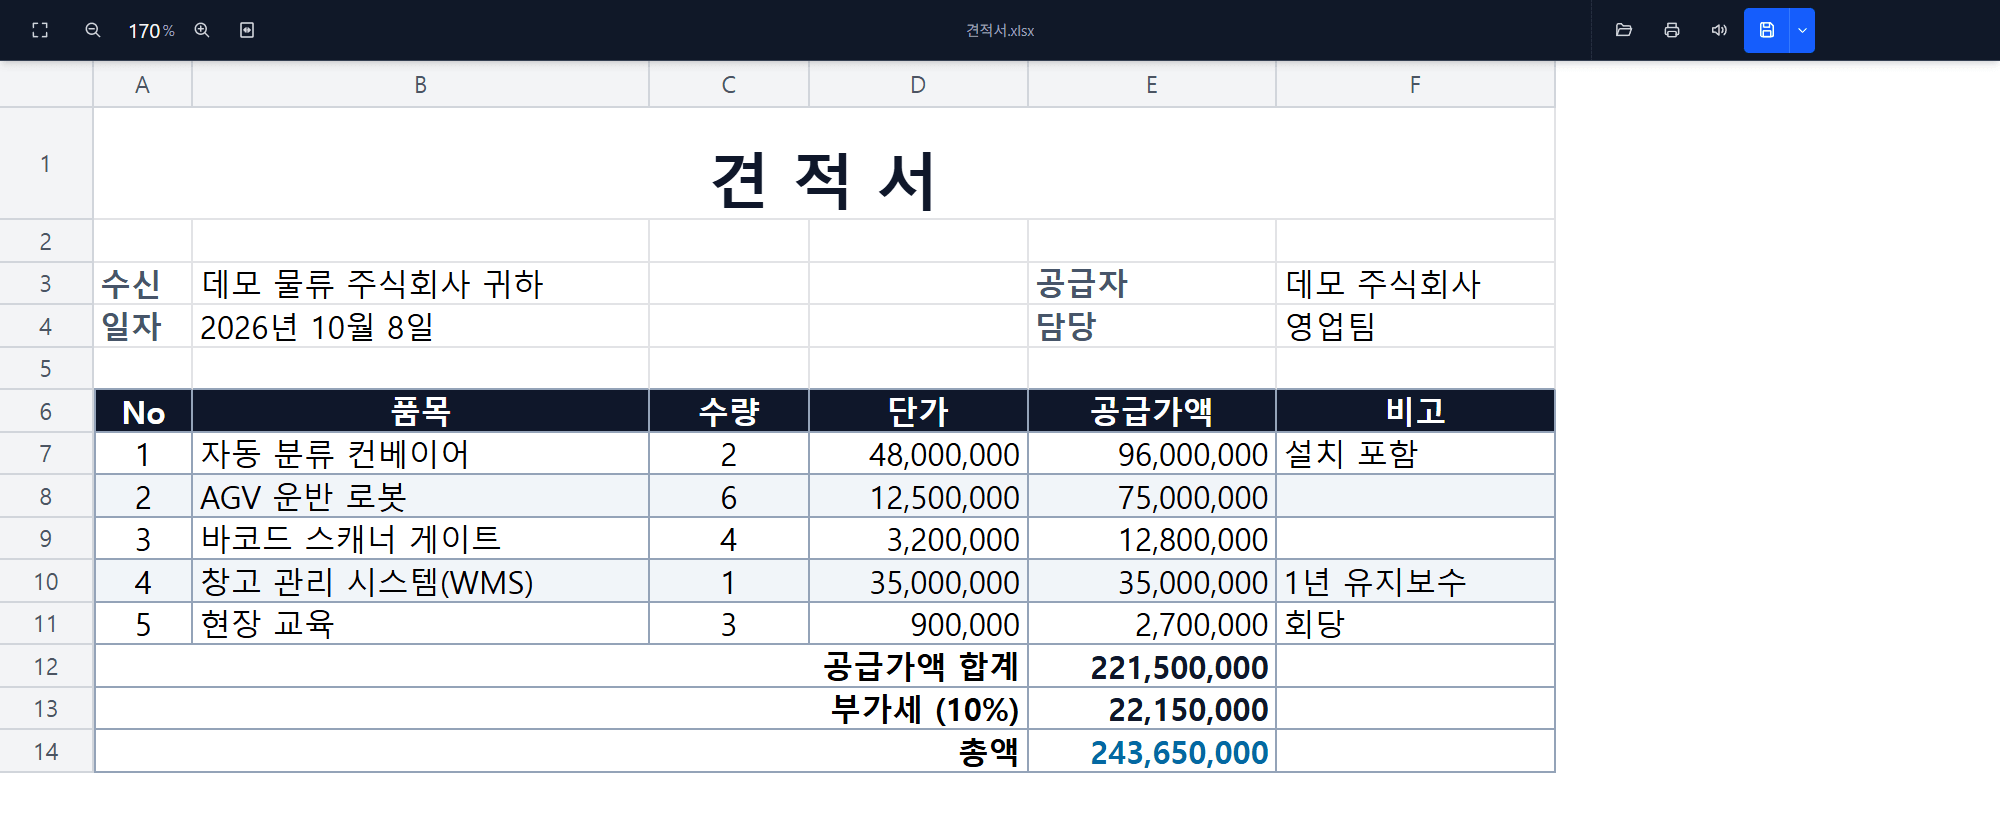
Task: Open a file with the folder icon
Action: (1624, 30)
